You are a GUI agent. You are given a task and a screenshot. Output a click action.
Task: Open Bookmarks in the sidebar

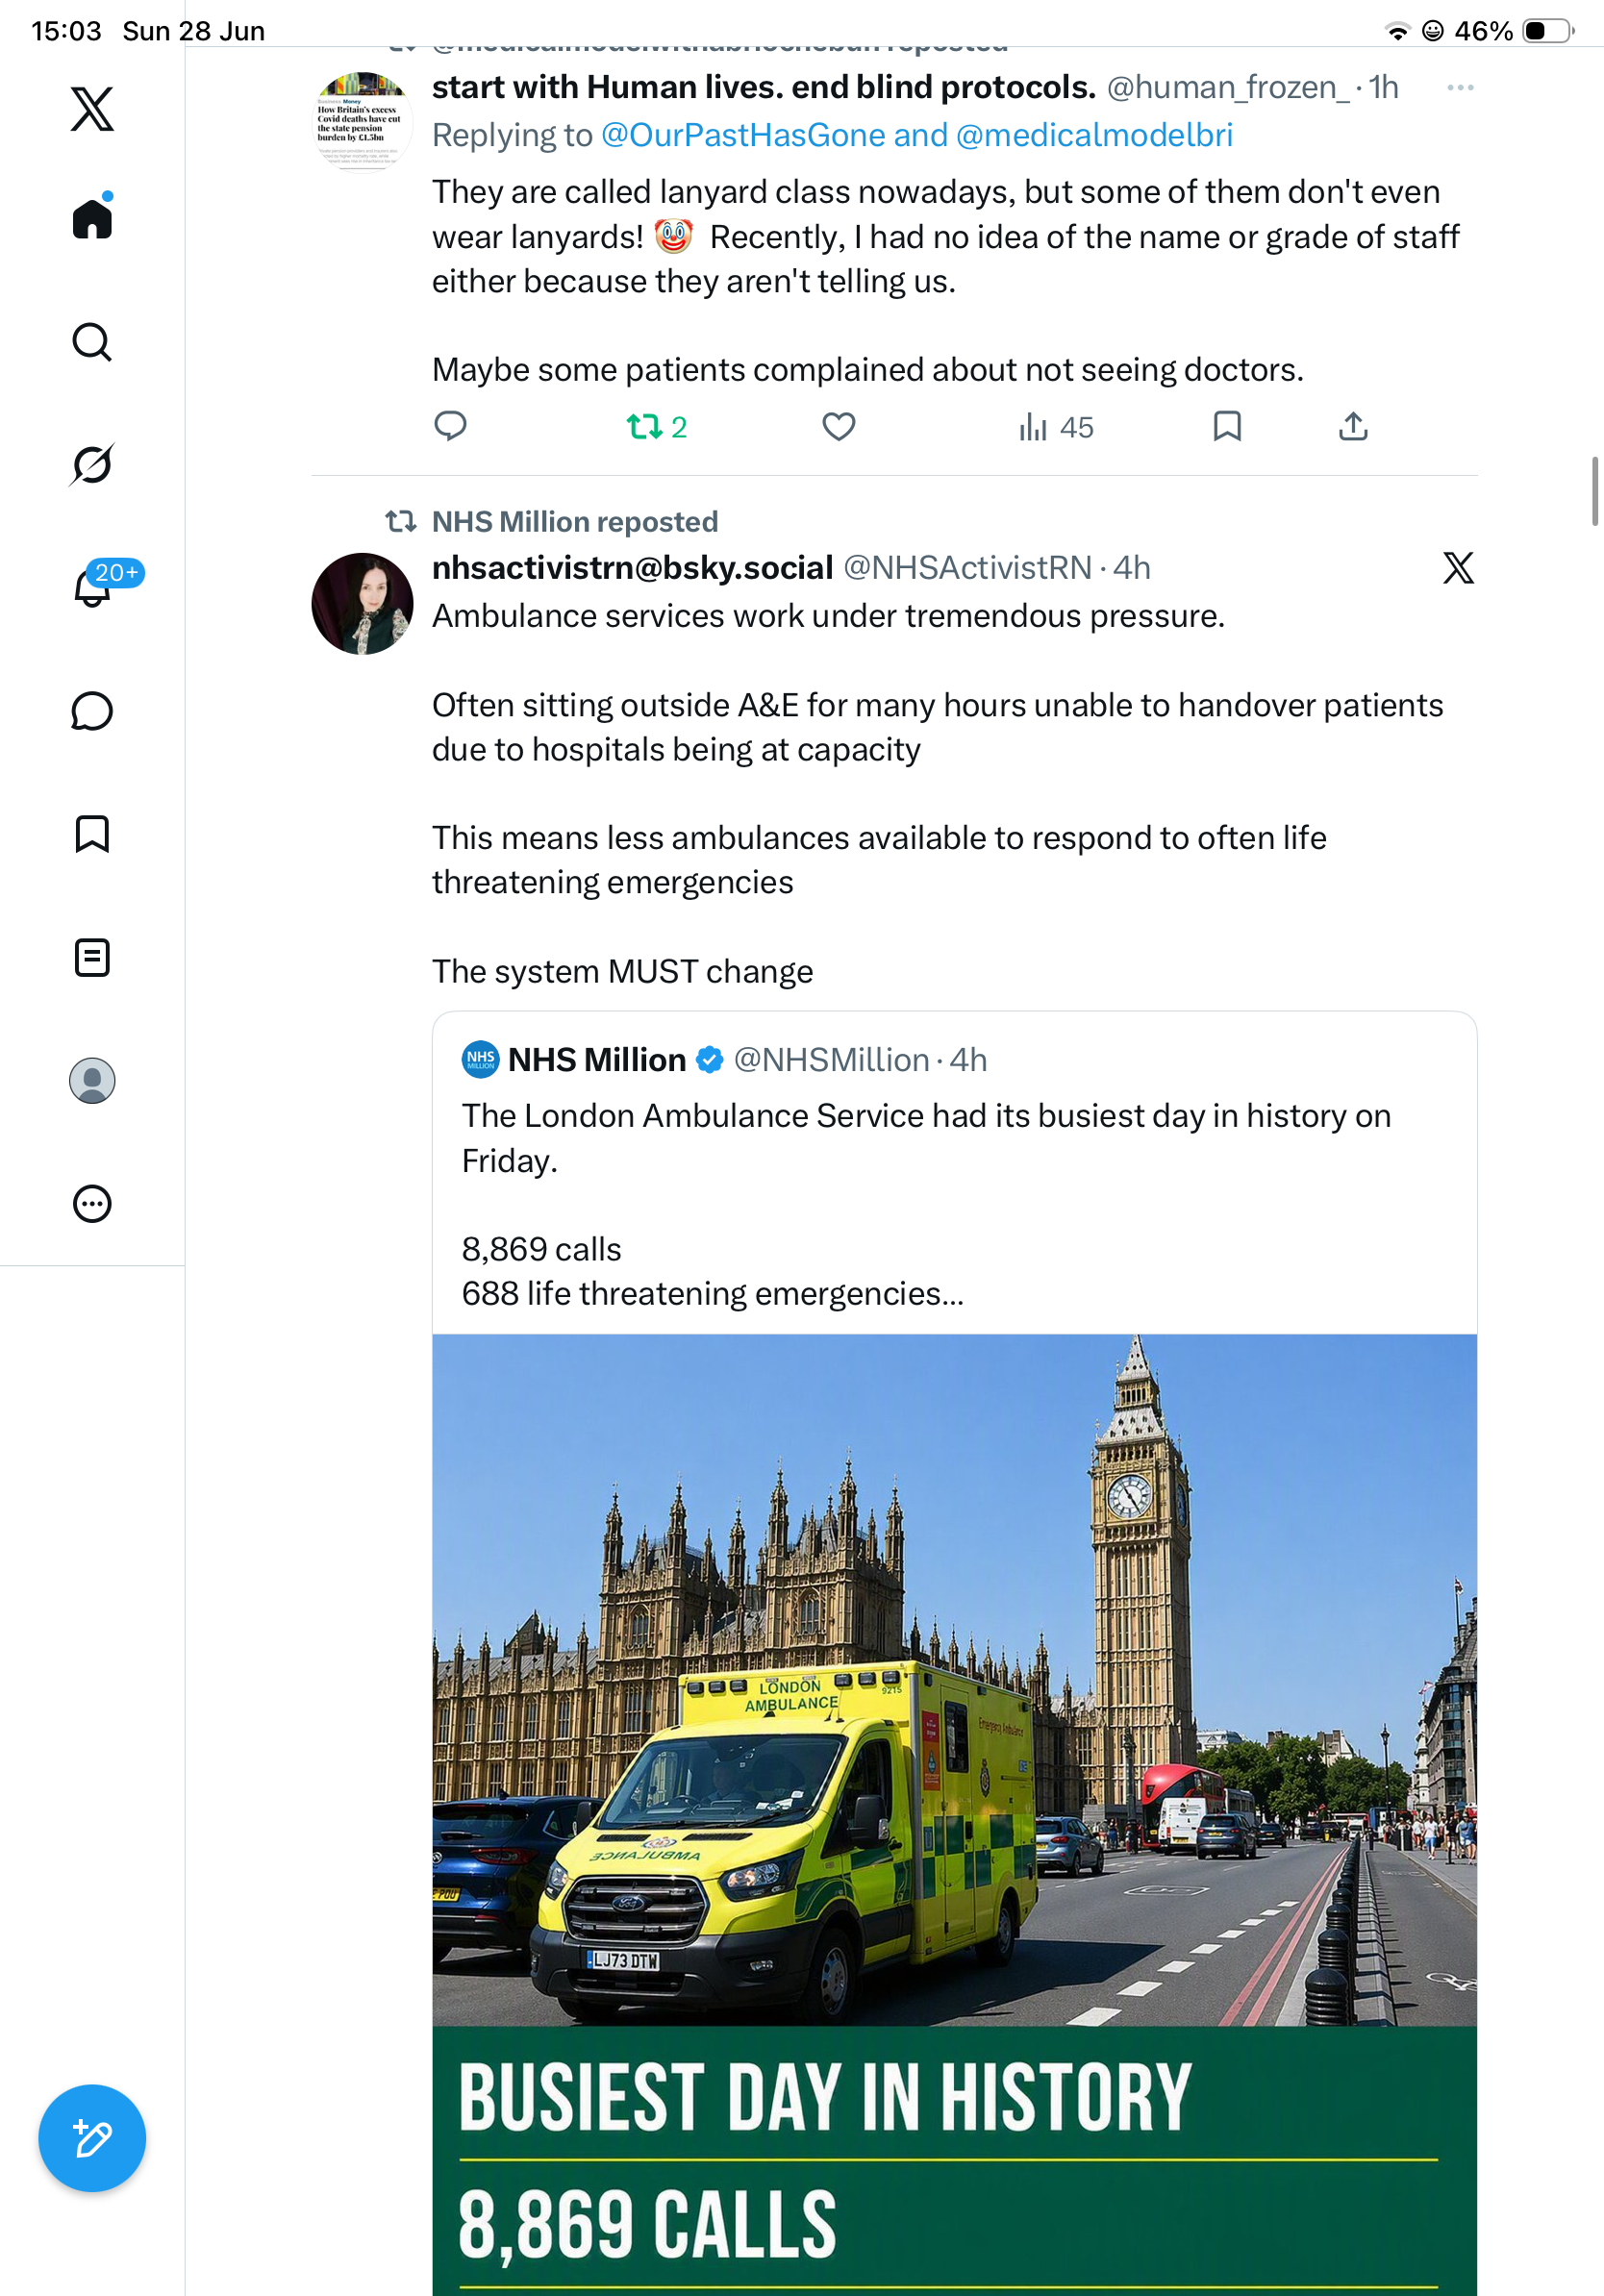92,834
